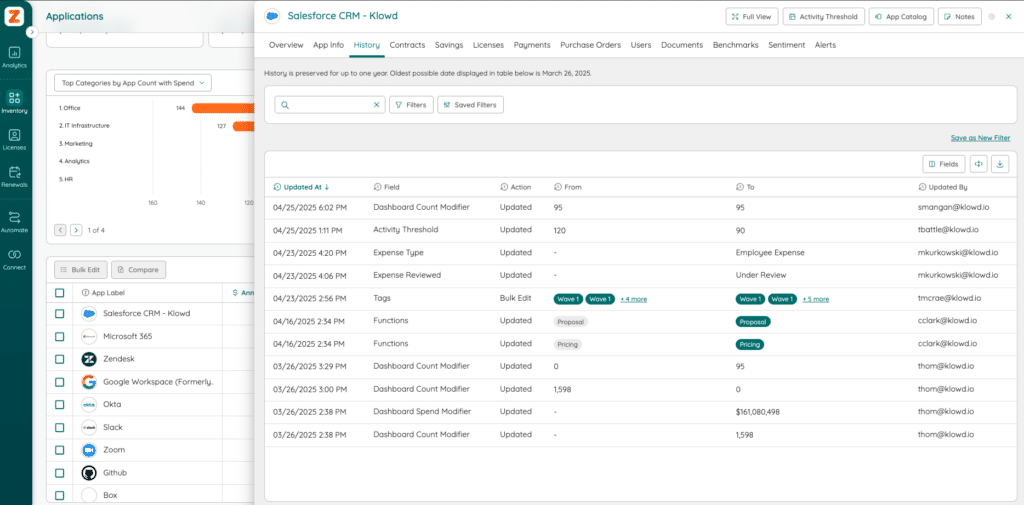Viewport: 1024px width, 505px height.
Task: Expand the sidebar with the arrow toggle
Action: 31,31
